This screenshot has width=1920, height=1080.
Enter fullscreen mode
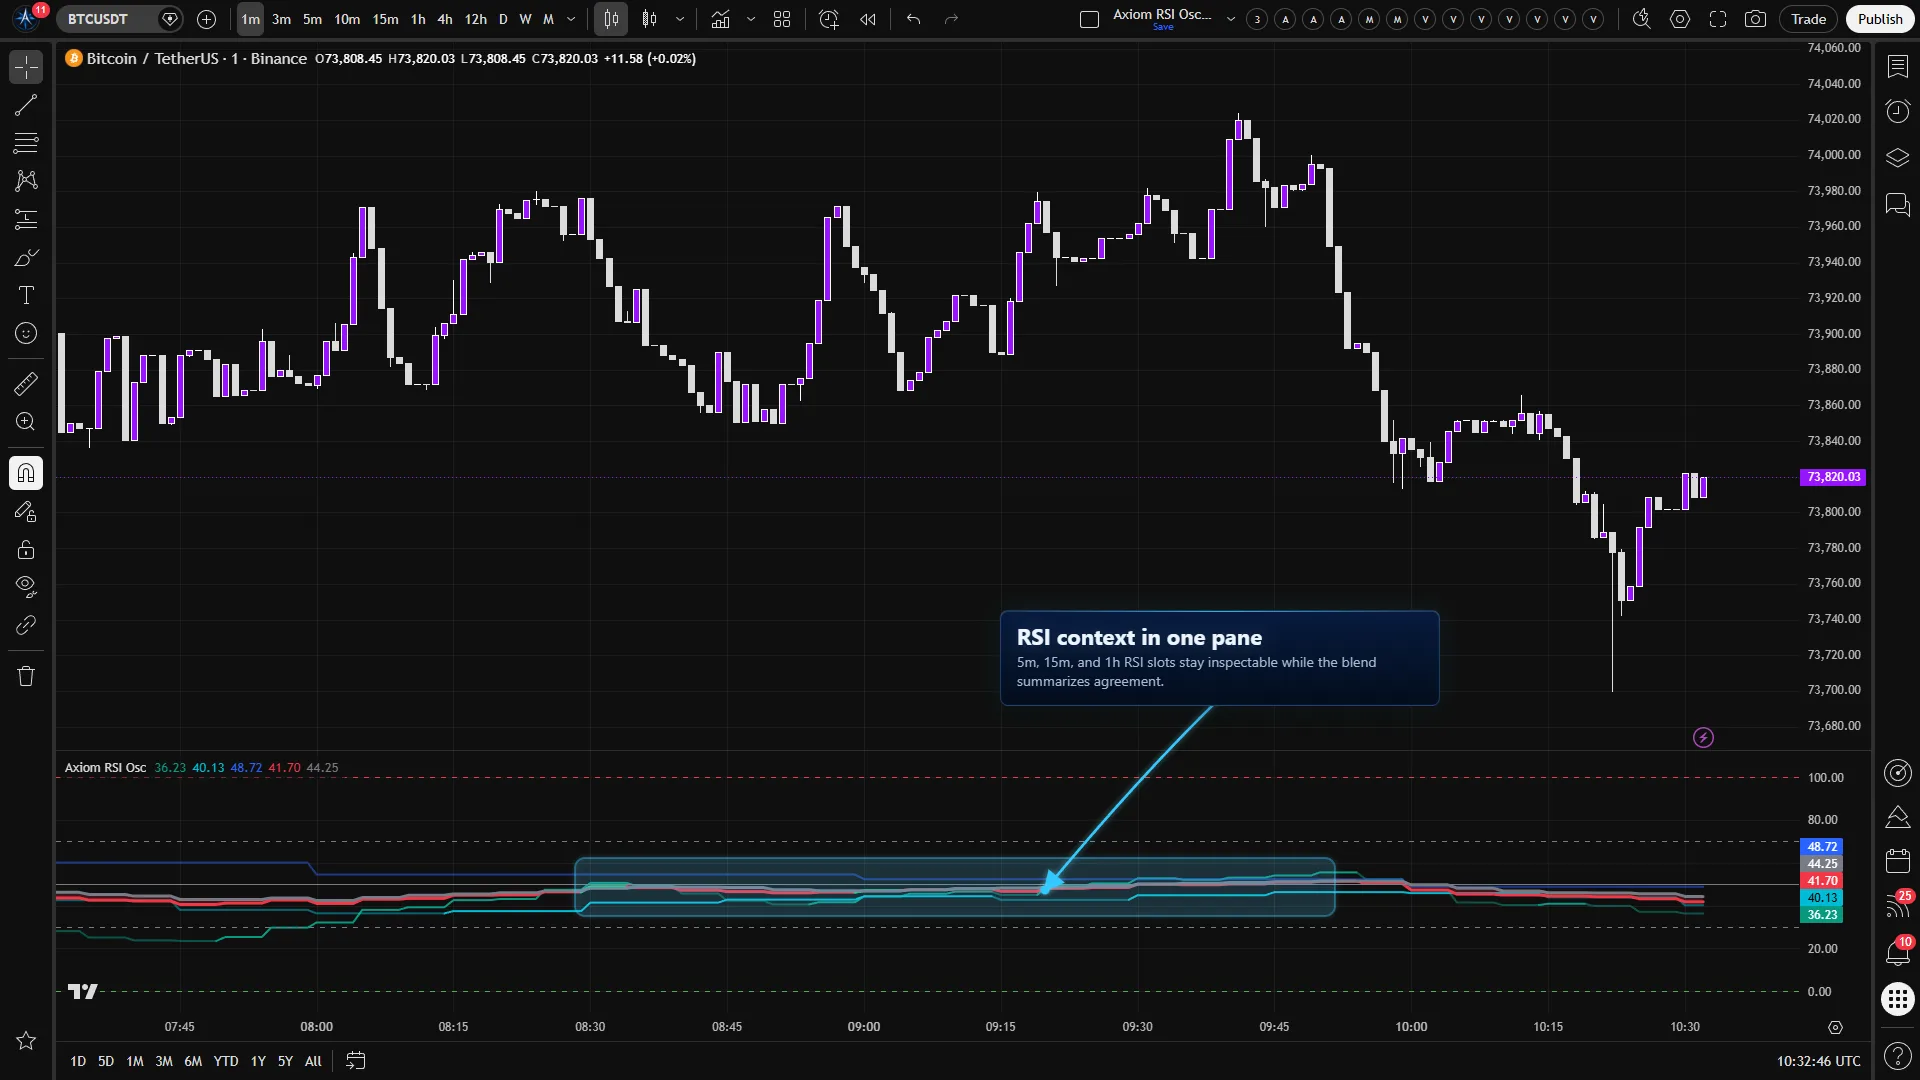1718,19
